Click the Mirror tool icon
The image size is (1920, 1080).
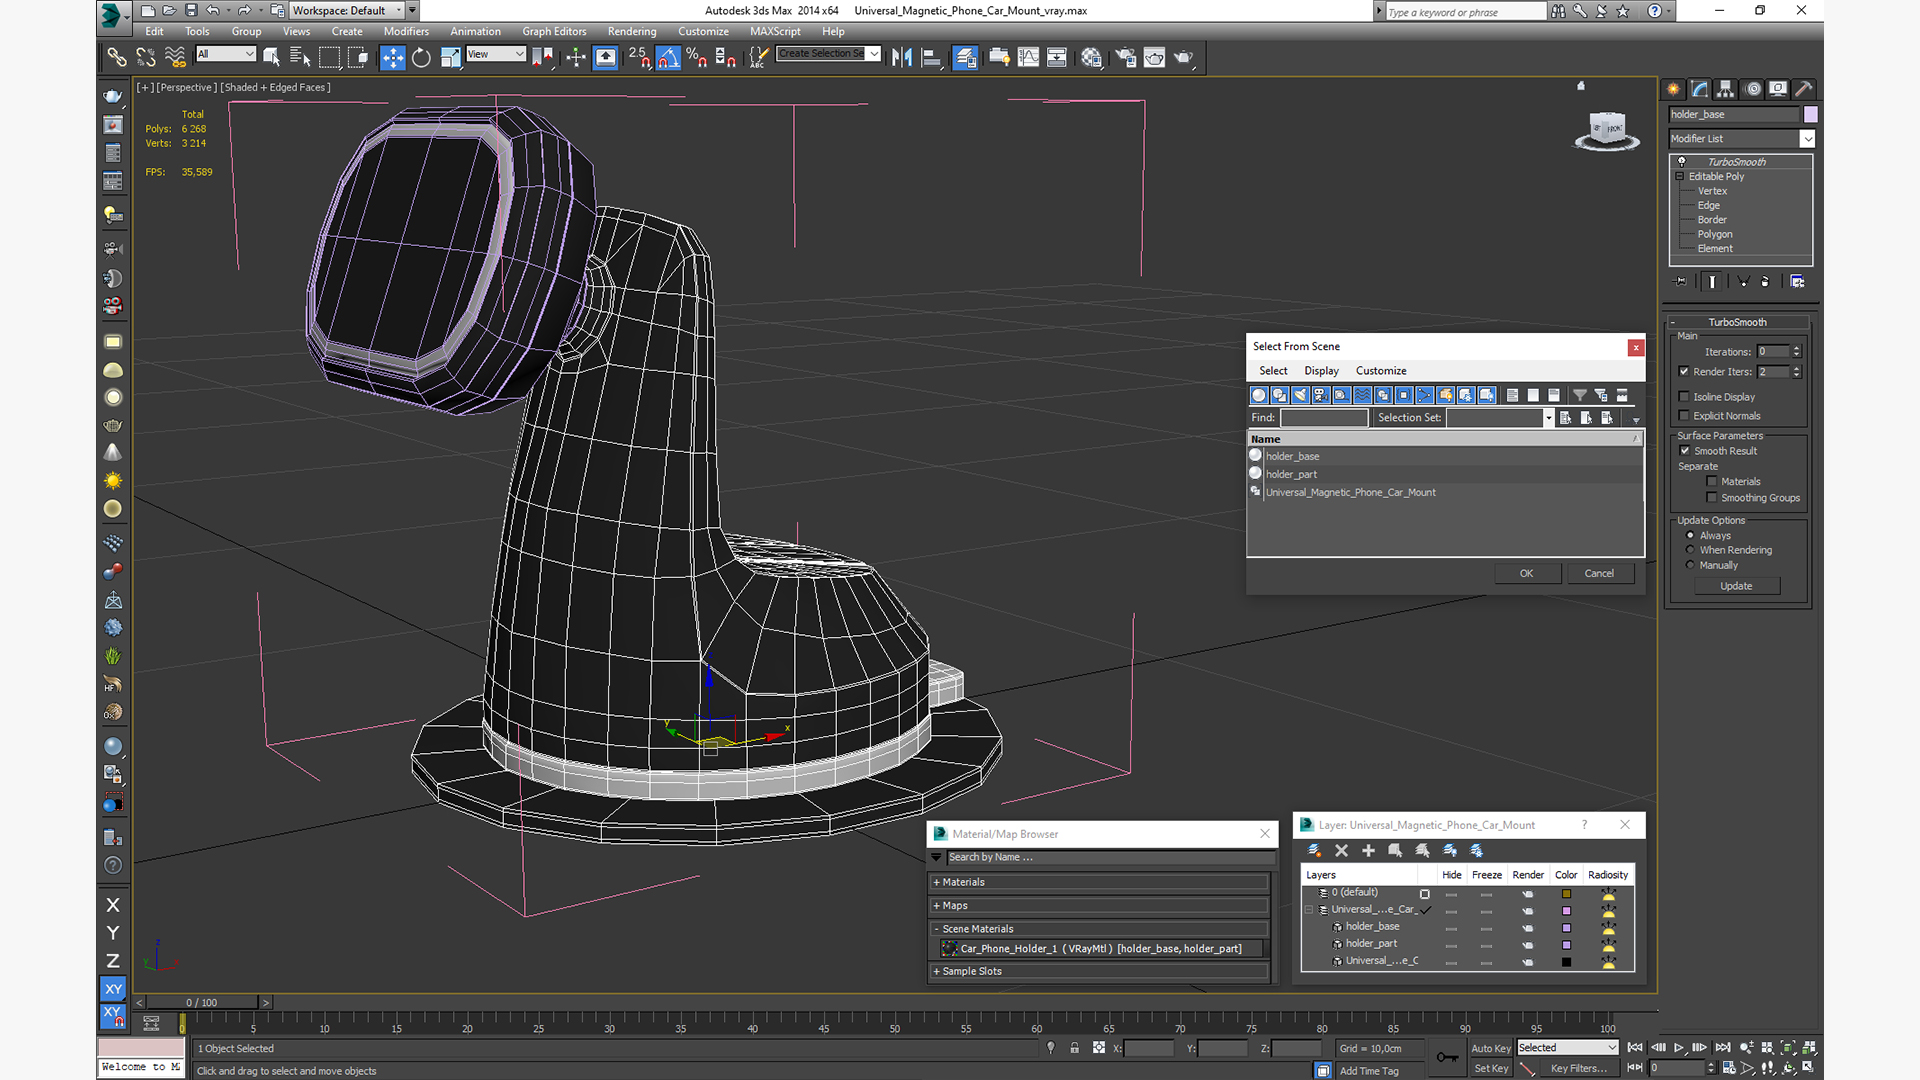tap(902, 57)
